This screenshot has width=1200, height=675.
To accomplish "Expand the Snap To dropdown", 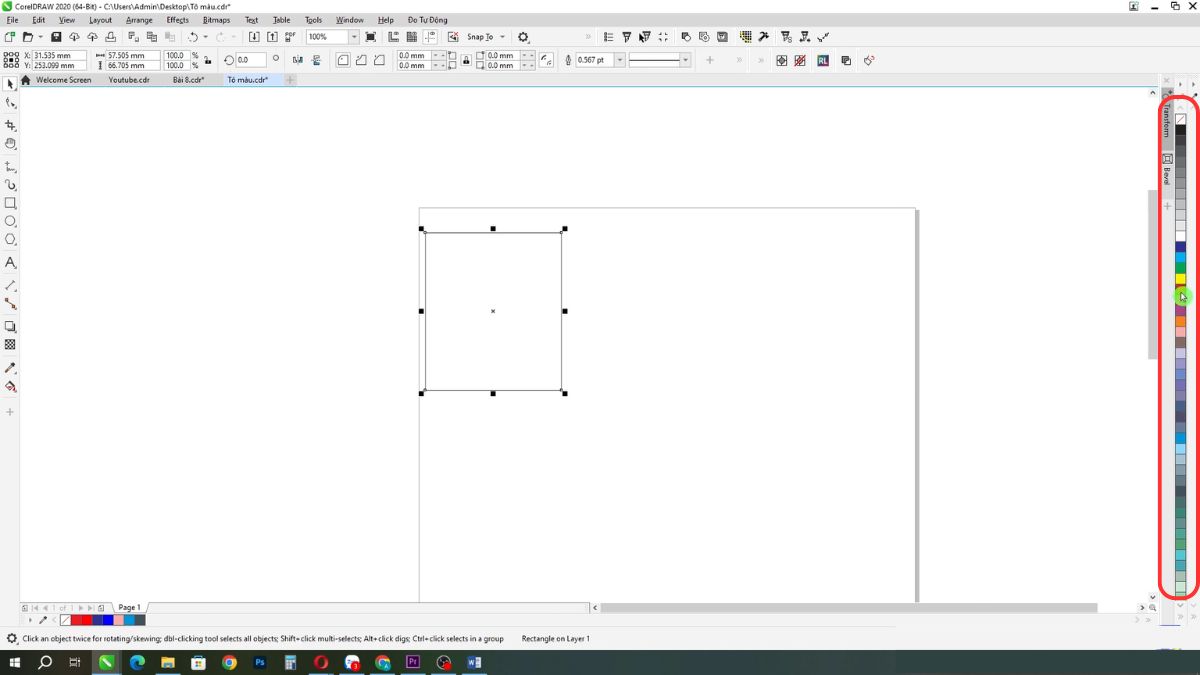I will [x=502, y=37].
